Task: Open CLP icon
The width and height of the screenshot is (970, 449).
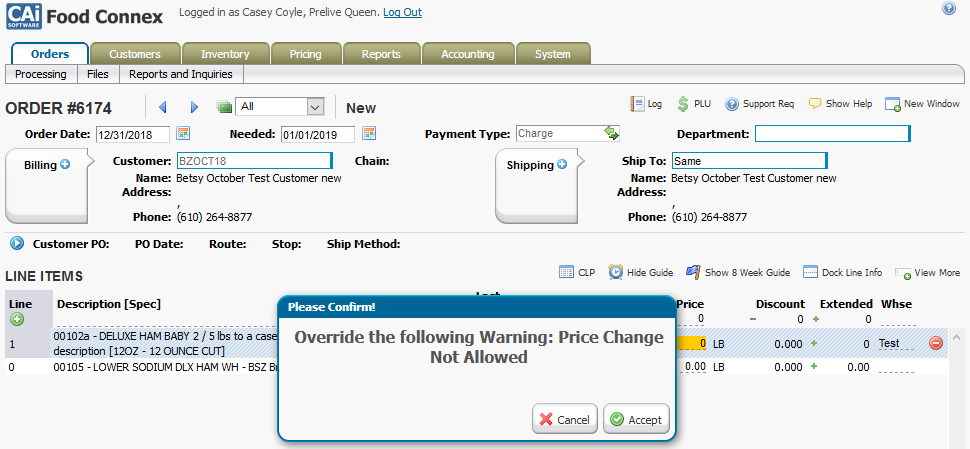Action: click(x=577, y=272)
